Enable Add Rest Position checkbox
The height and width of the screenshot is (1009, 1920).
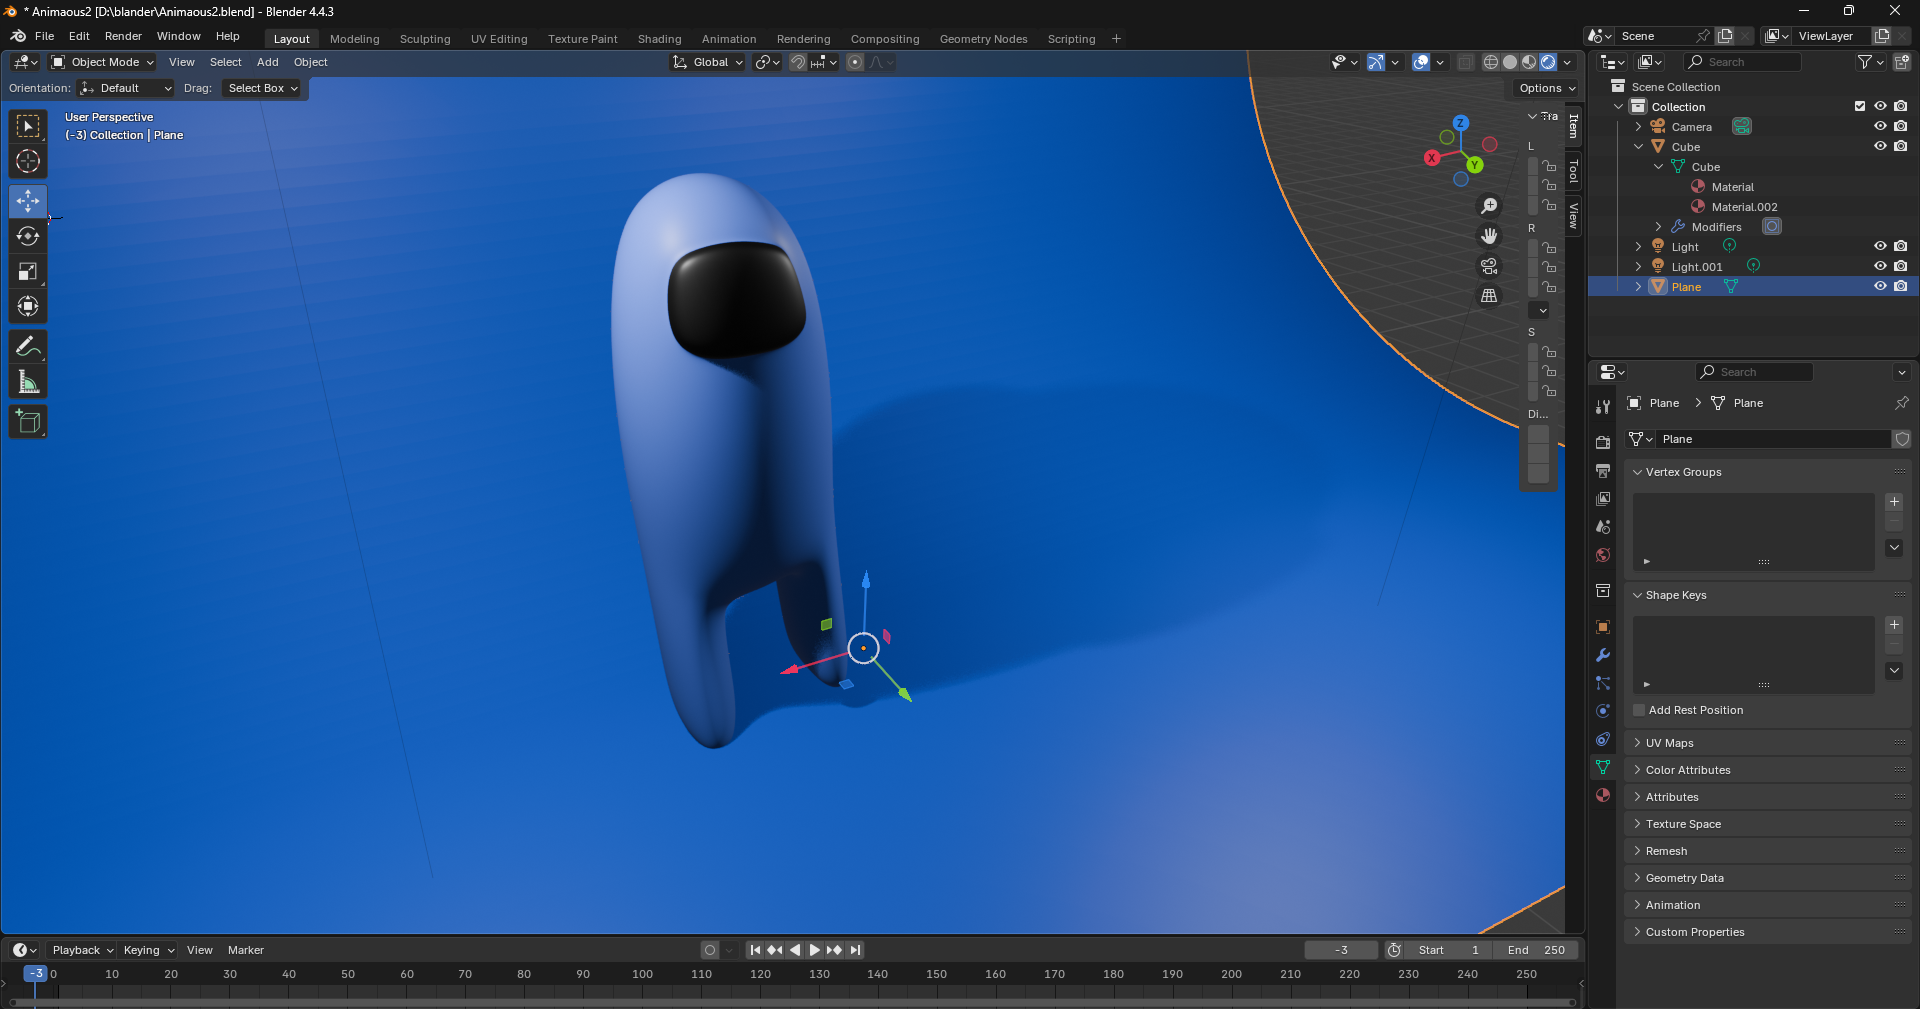1639,710
